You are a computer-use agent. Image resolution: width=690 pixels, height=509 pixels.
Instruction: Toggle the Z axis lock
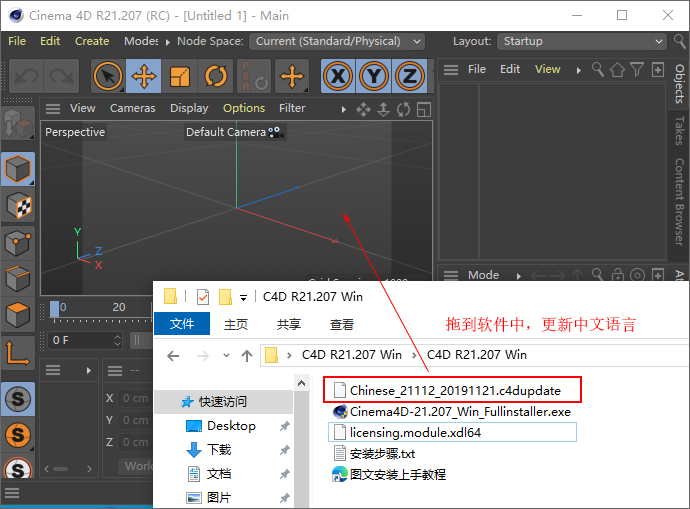point(410,77)
